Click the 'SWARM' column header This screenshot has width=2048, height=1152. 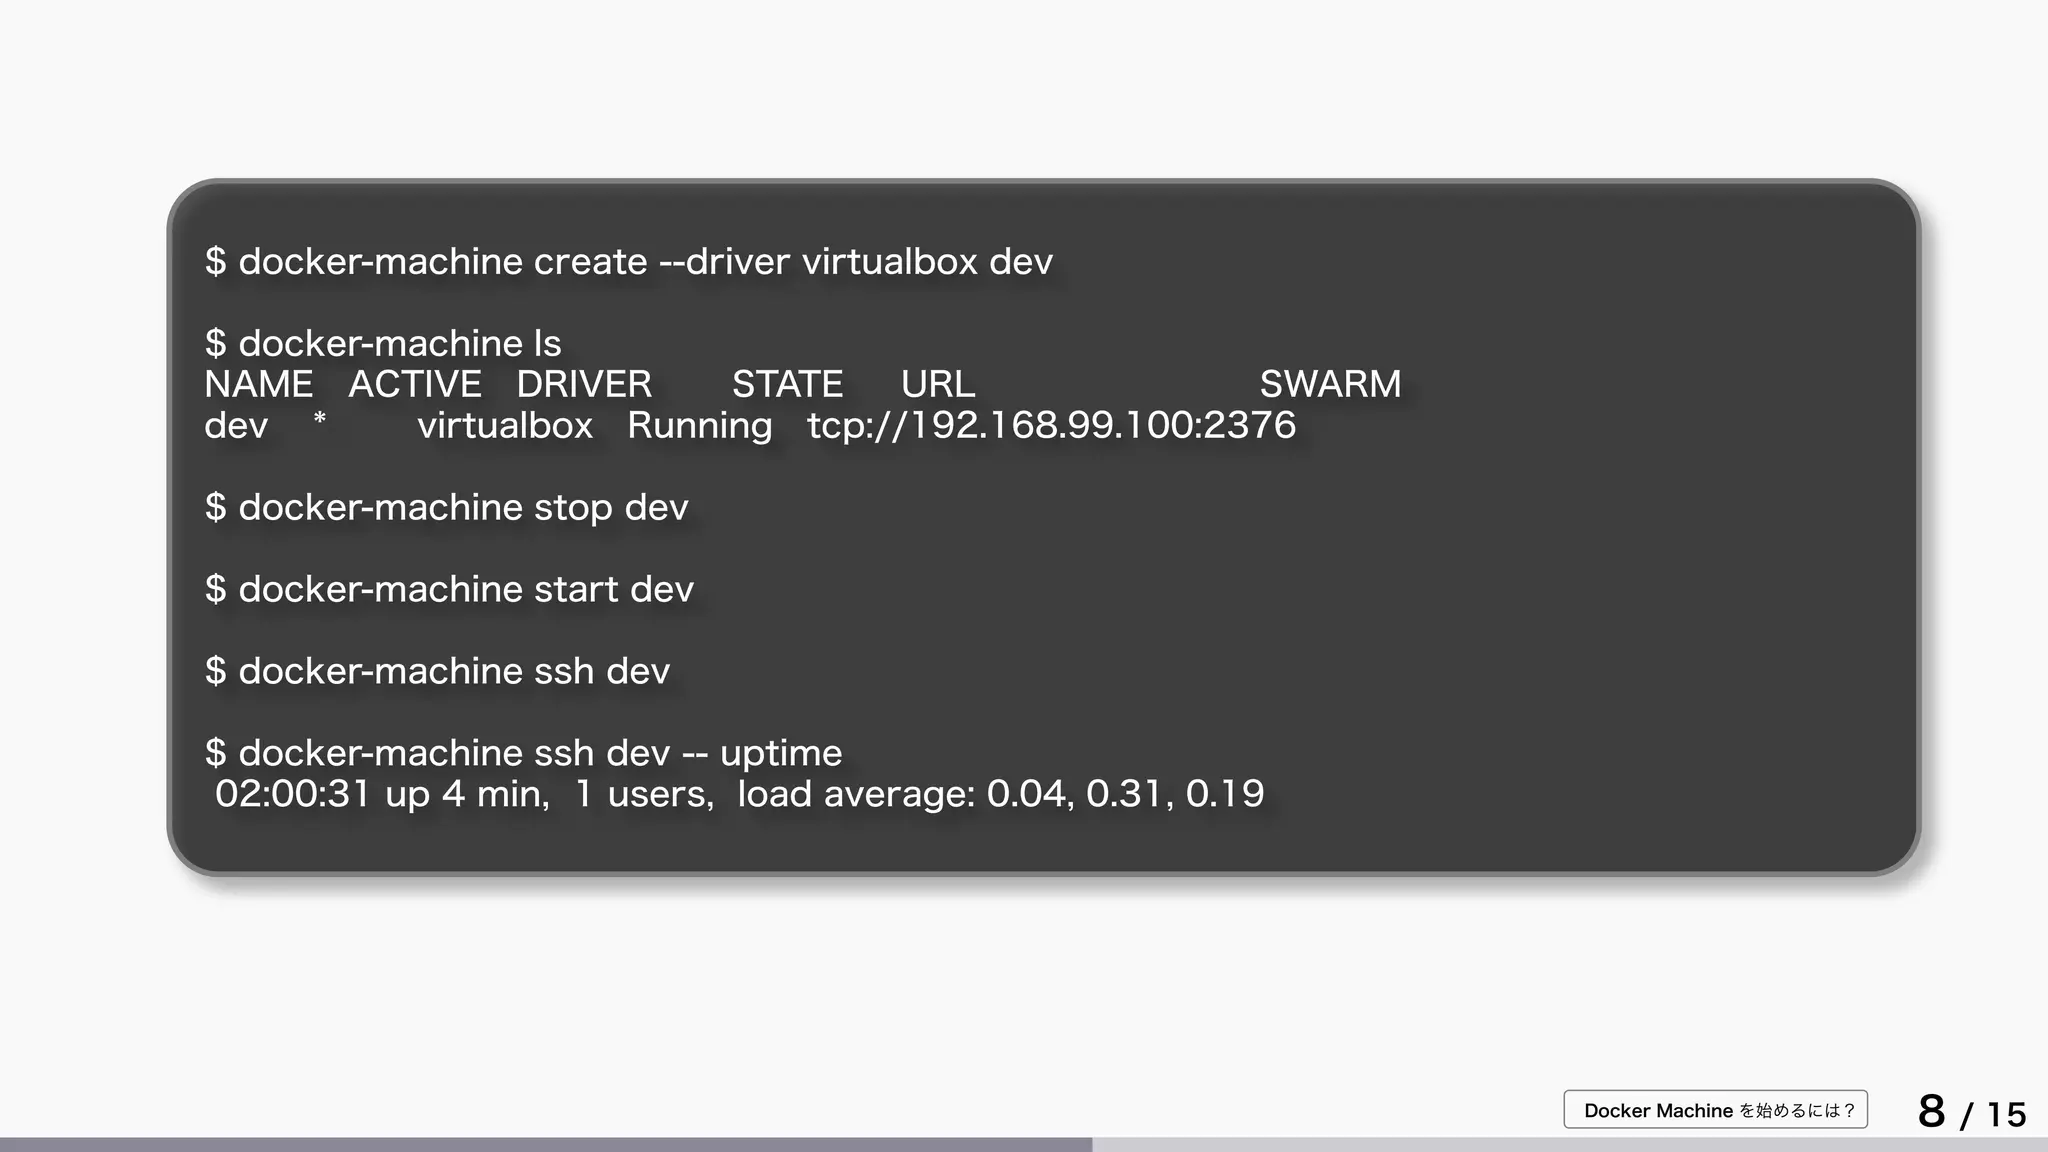pos(1330,384)
